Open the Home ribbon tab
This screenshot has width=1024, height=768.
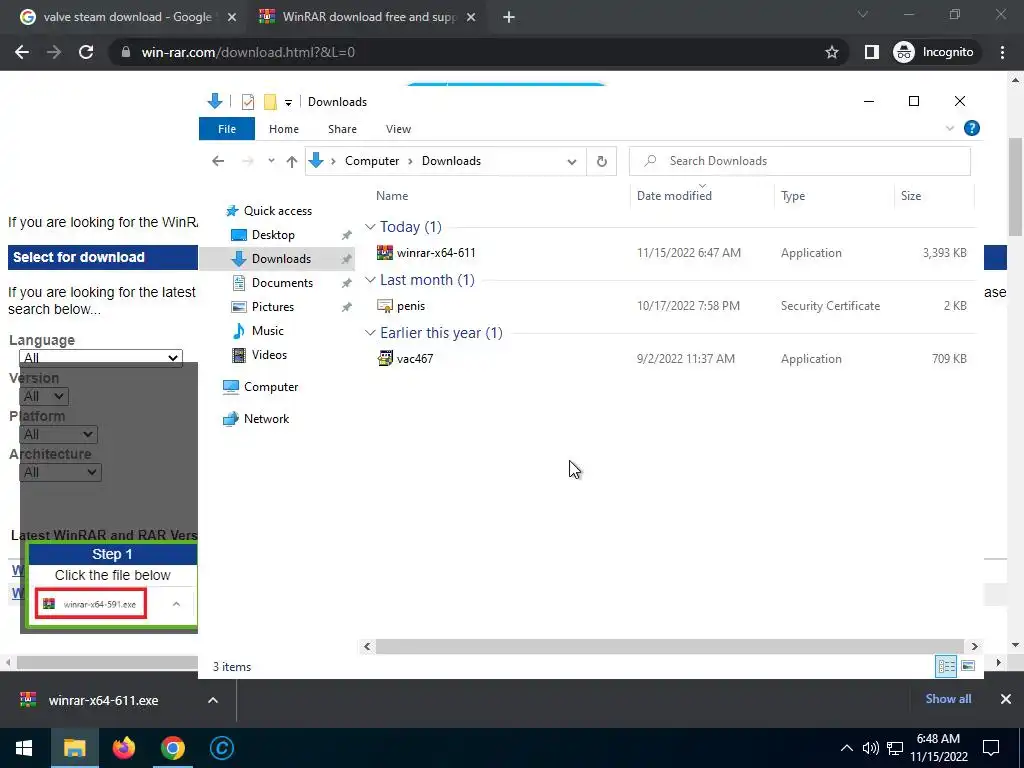(283, 129)
